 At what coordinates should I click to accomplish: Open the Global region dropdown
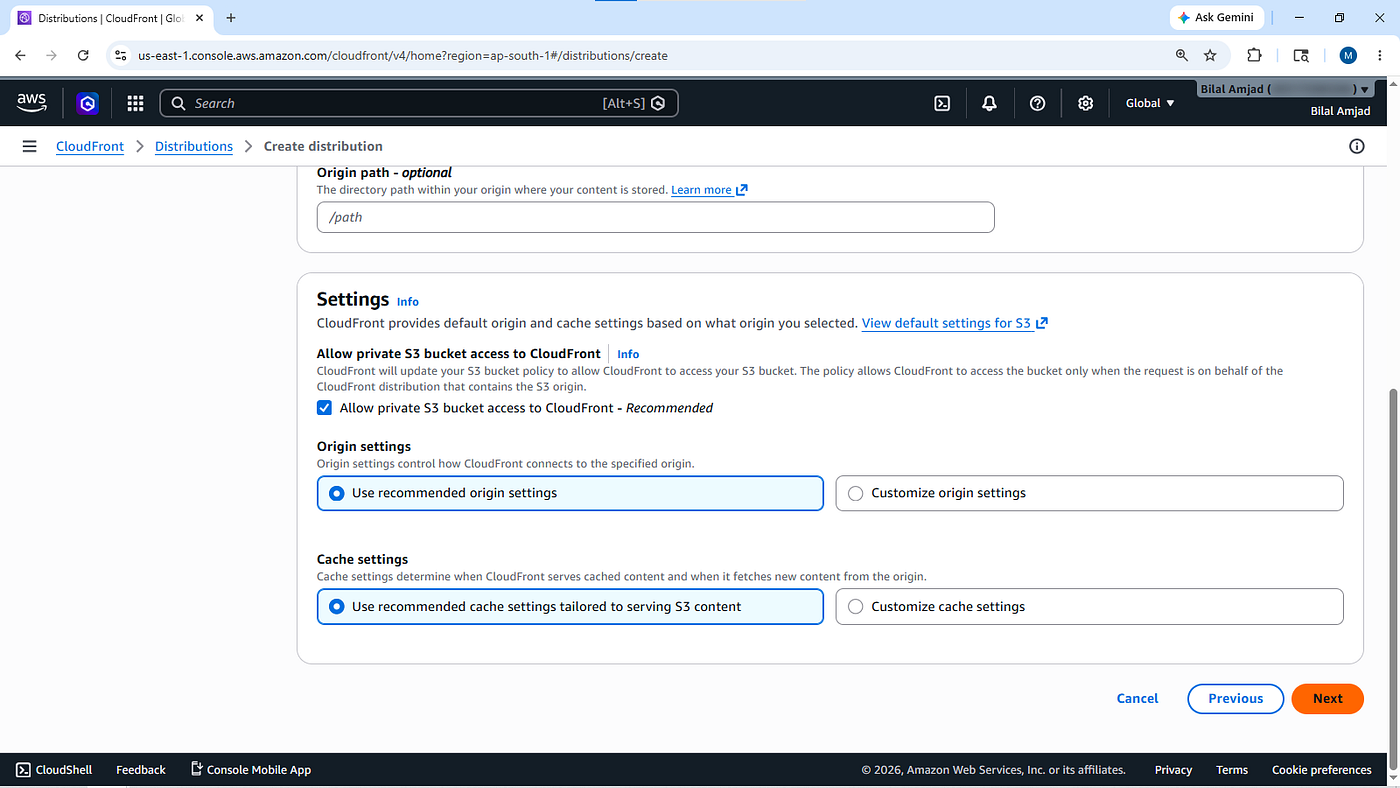coord(1150,103)
